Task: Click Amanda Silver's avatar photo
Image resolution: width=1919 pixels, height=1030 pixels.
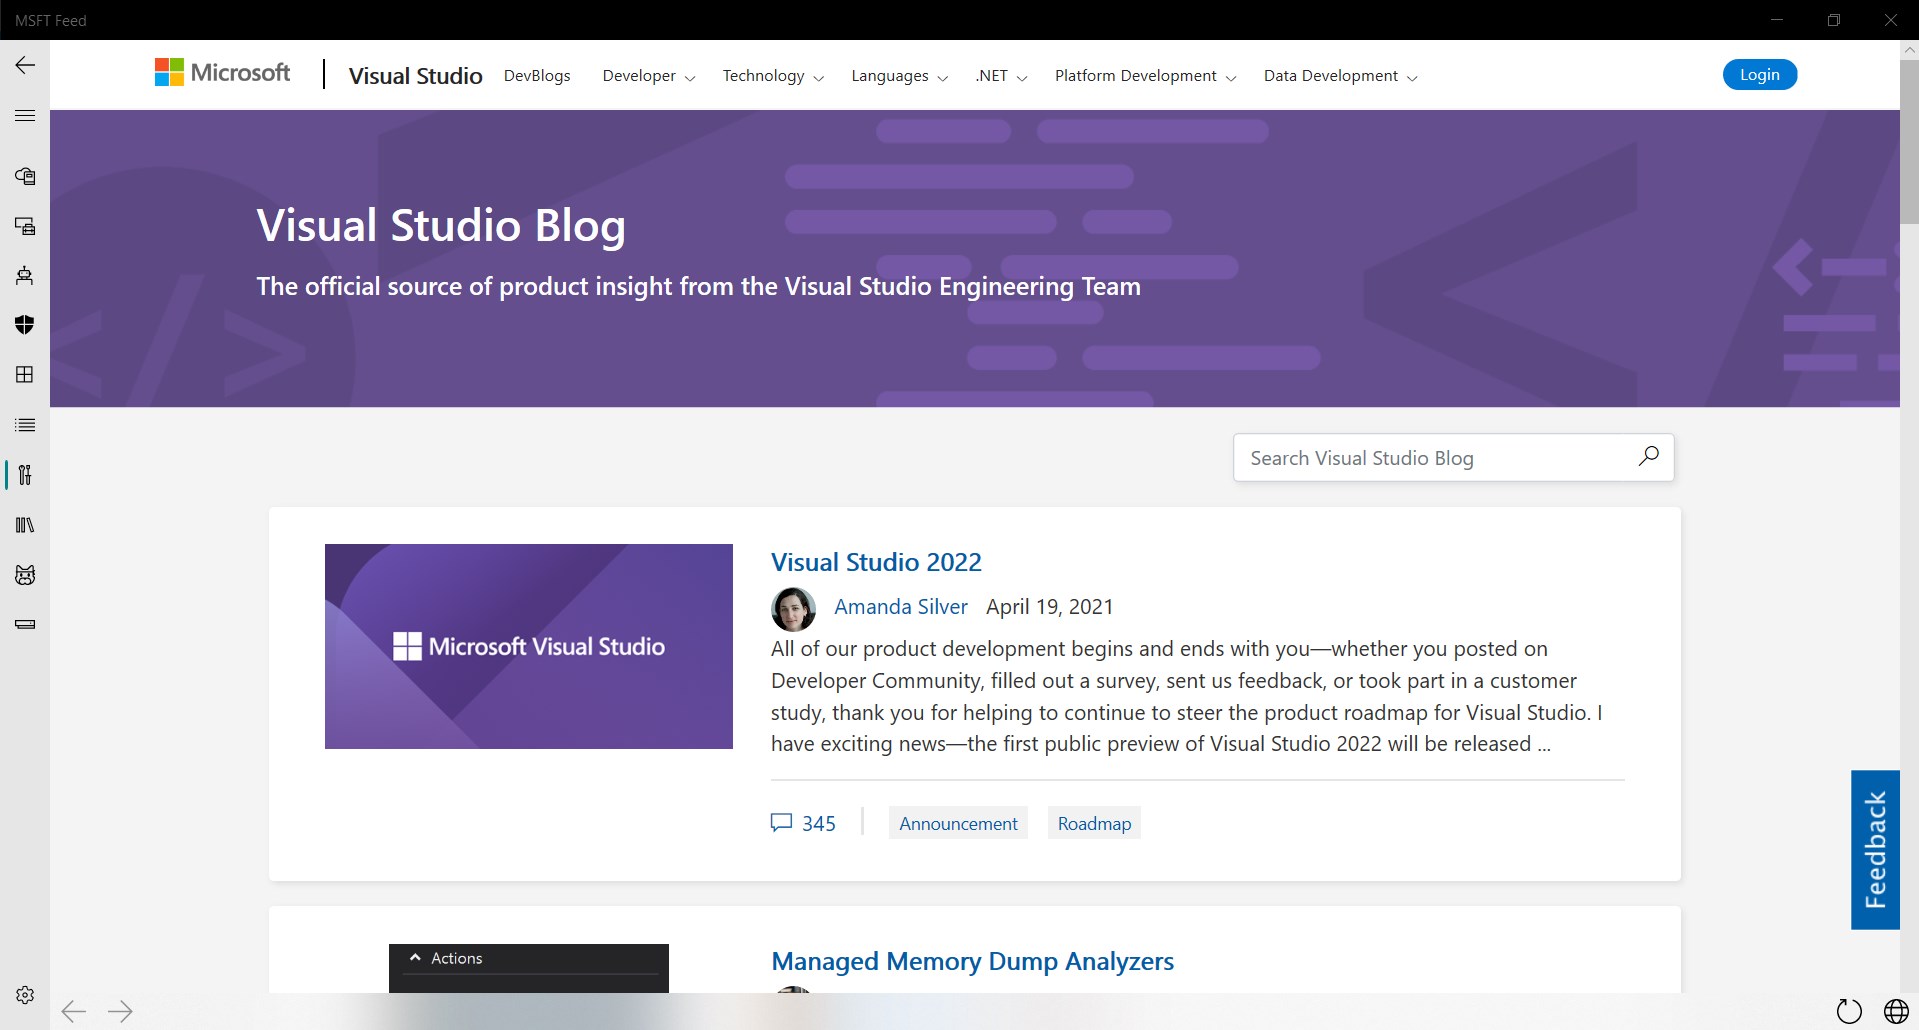Action: (x=793, y=609)
